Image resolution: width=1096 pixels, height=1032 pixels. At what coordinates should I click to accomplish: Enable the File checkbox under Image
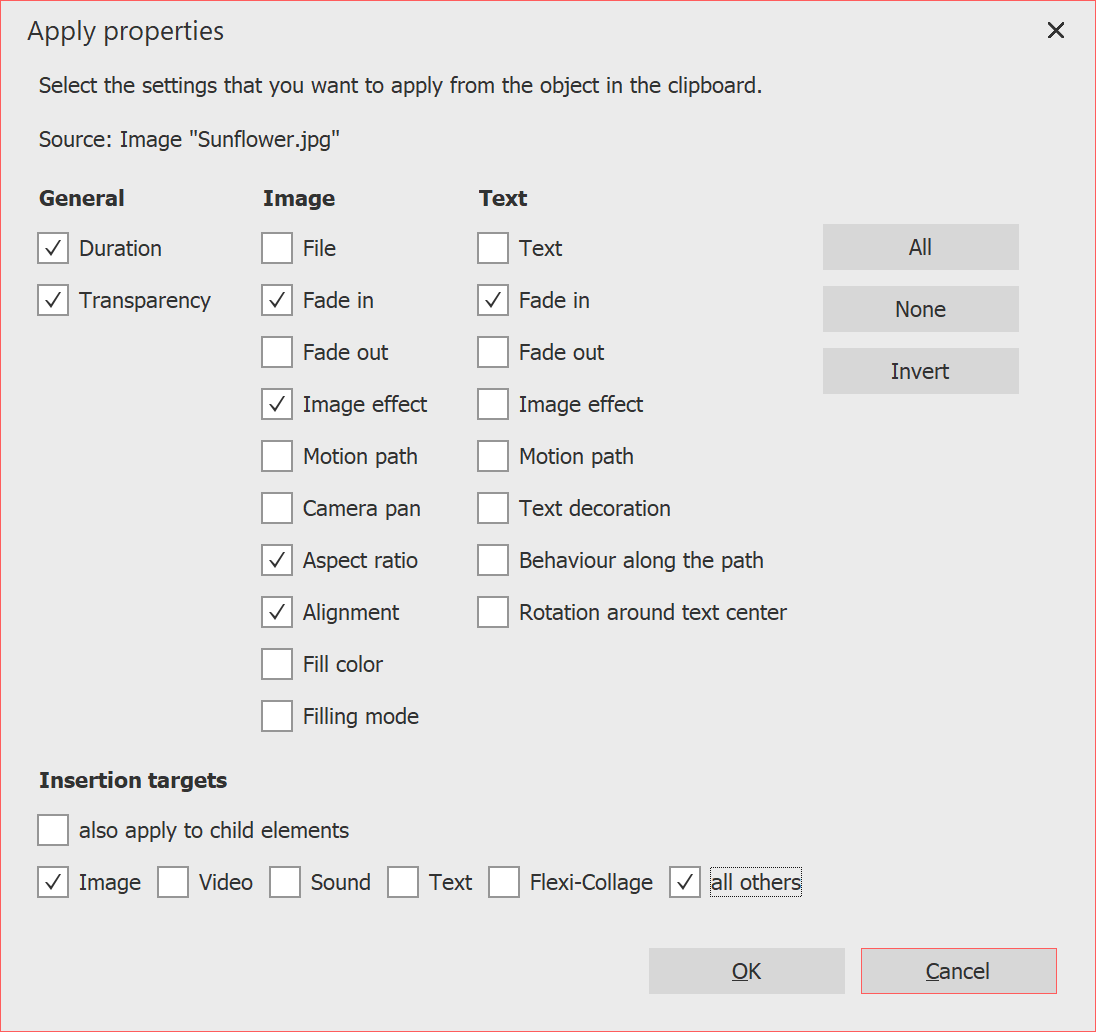coord(277,248)
